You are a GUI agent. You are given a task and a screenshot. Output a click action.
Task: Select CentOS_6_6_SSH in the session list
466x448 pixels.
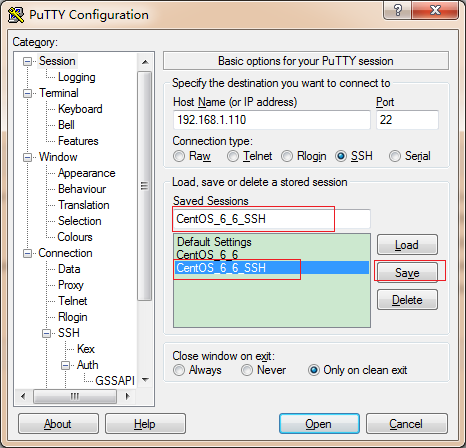pyautogui.click(x=272, y=268)
